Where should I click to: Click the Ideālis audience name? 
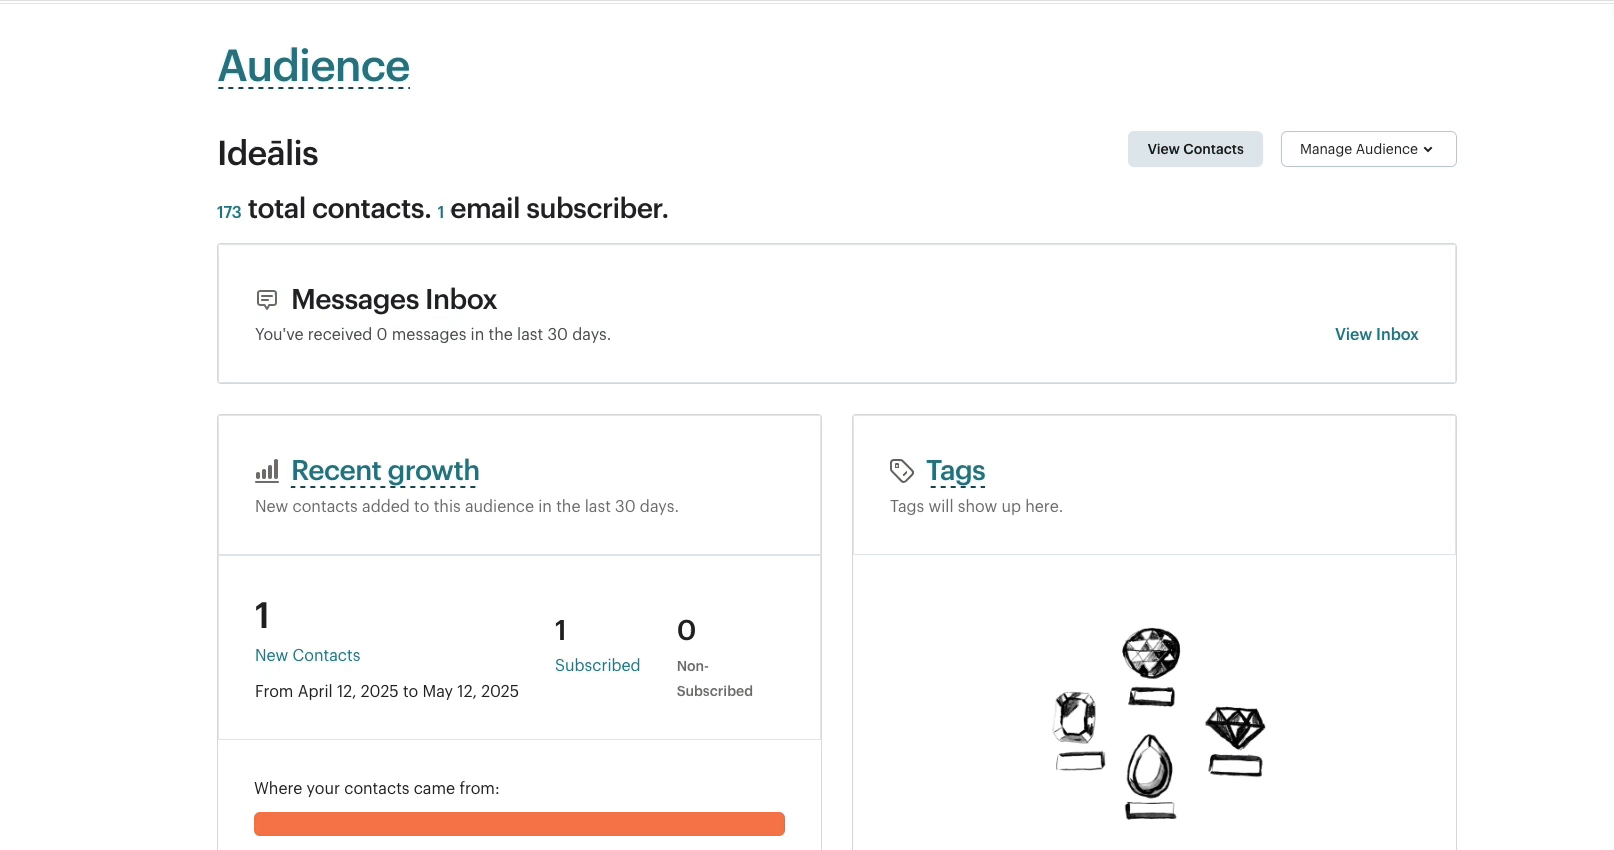coord(268,153)
